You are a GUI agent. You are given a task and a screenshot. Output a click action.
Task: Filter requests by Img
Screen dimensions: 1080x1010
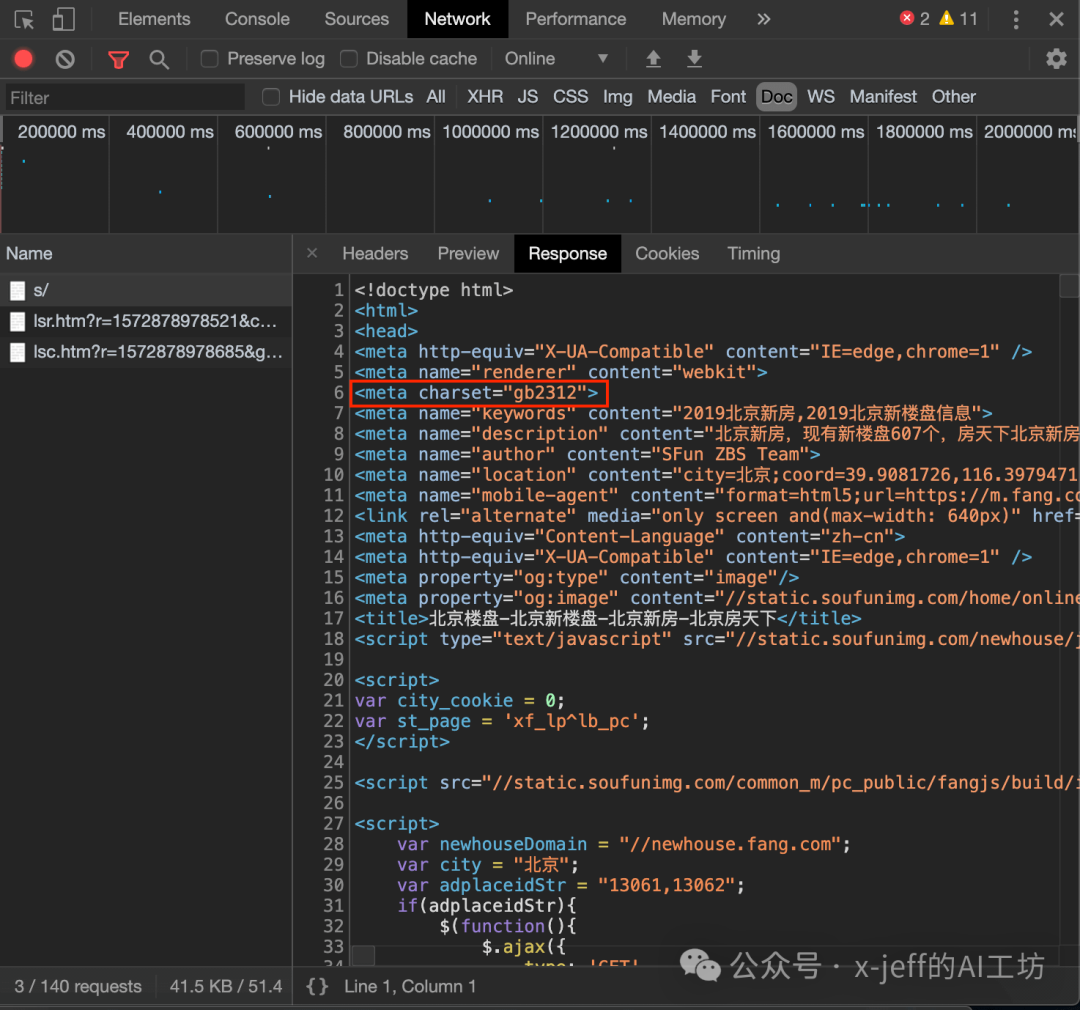coord(618,97)
